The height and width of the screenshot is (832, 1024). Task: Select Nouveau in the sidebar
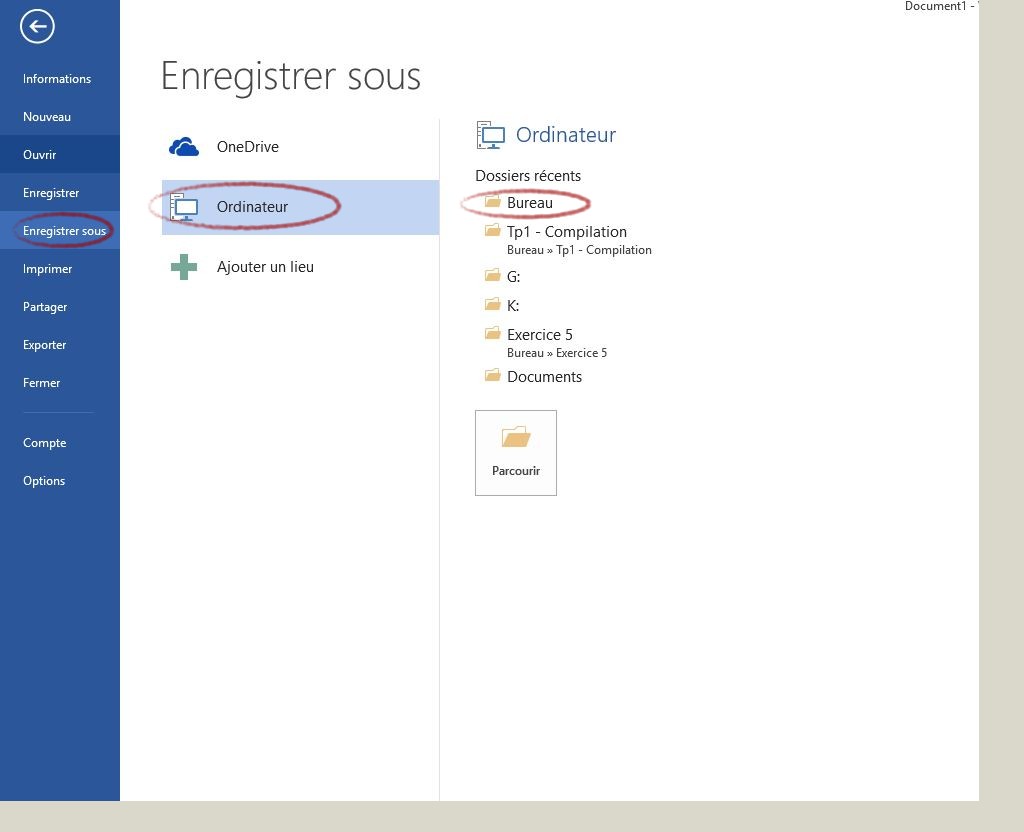coord(47,117)
